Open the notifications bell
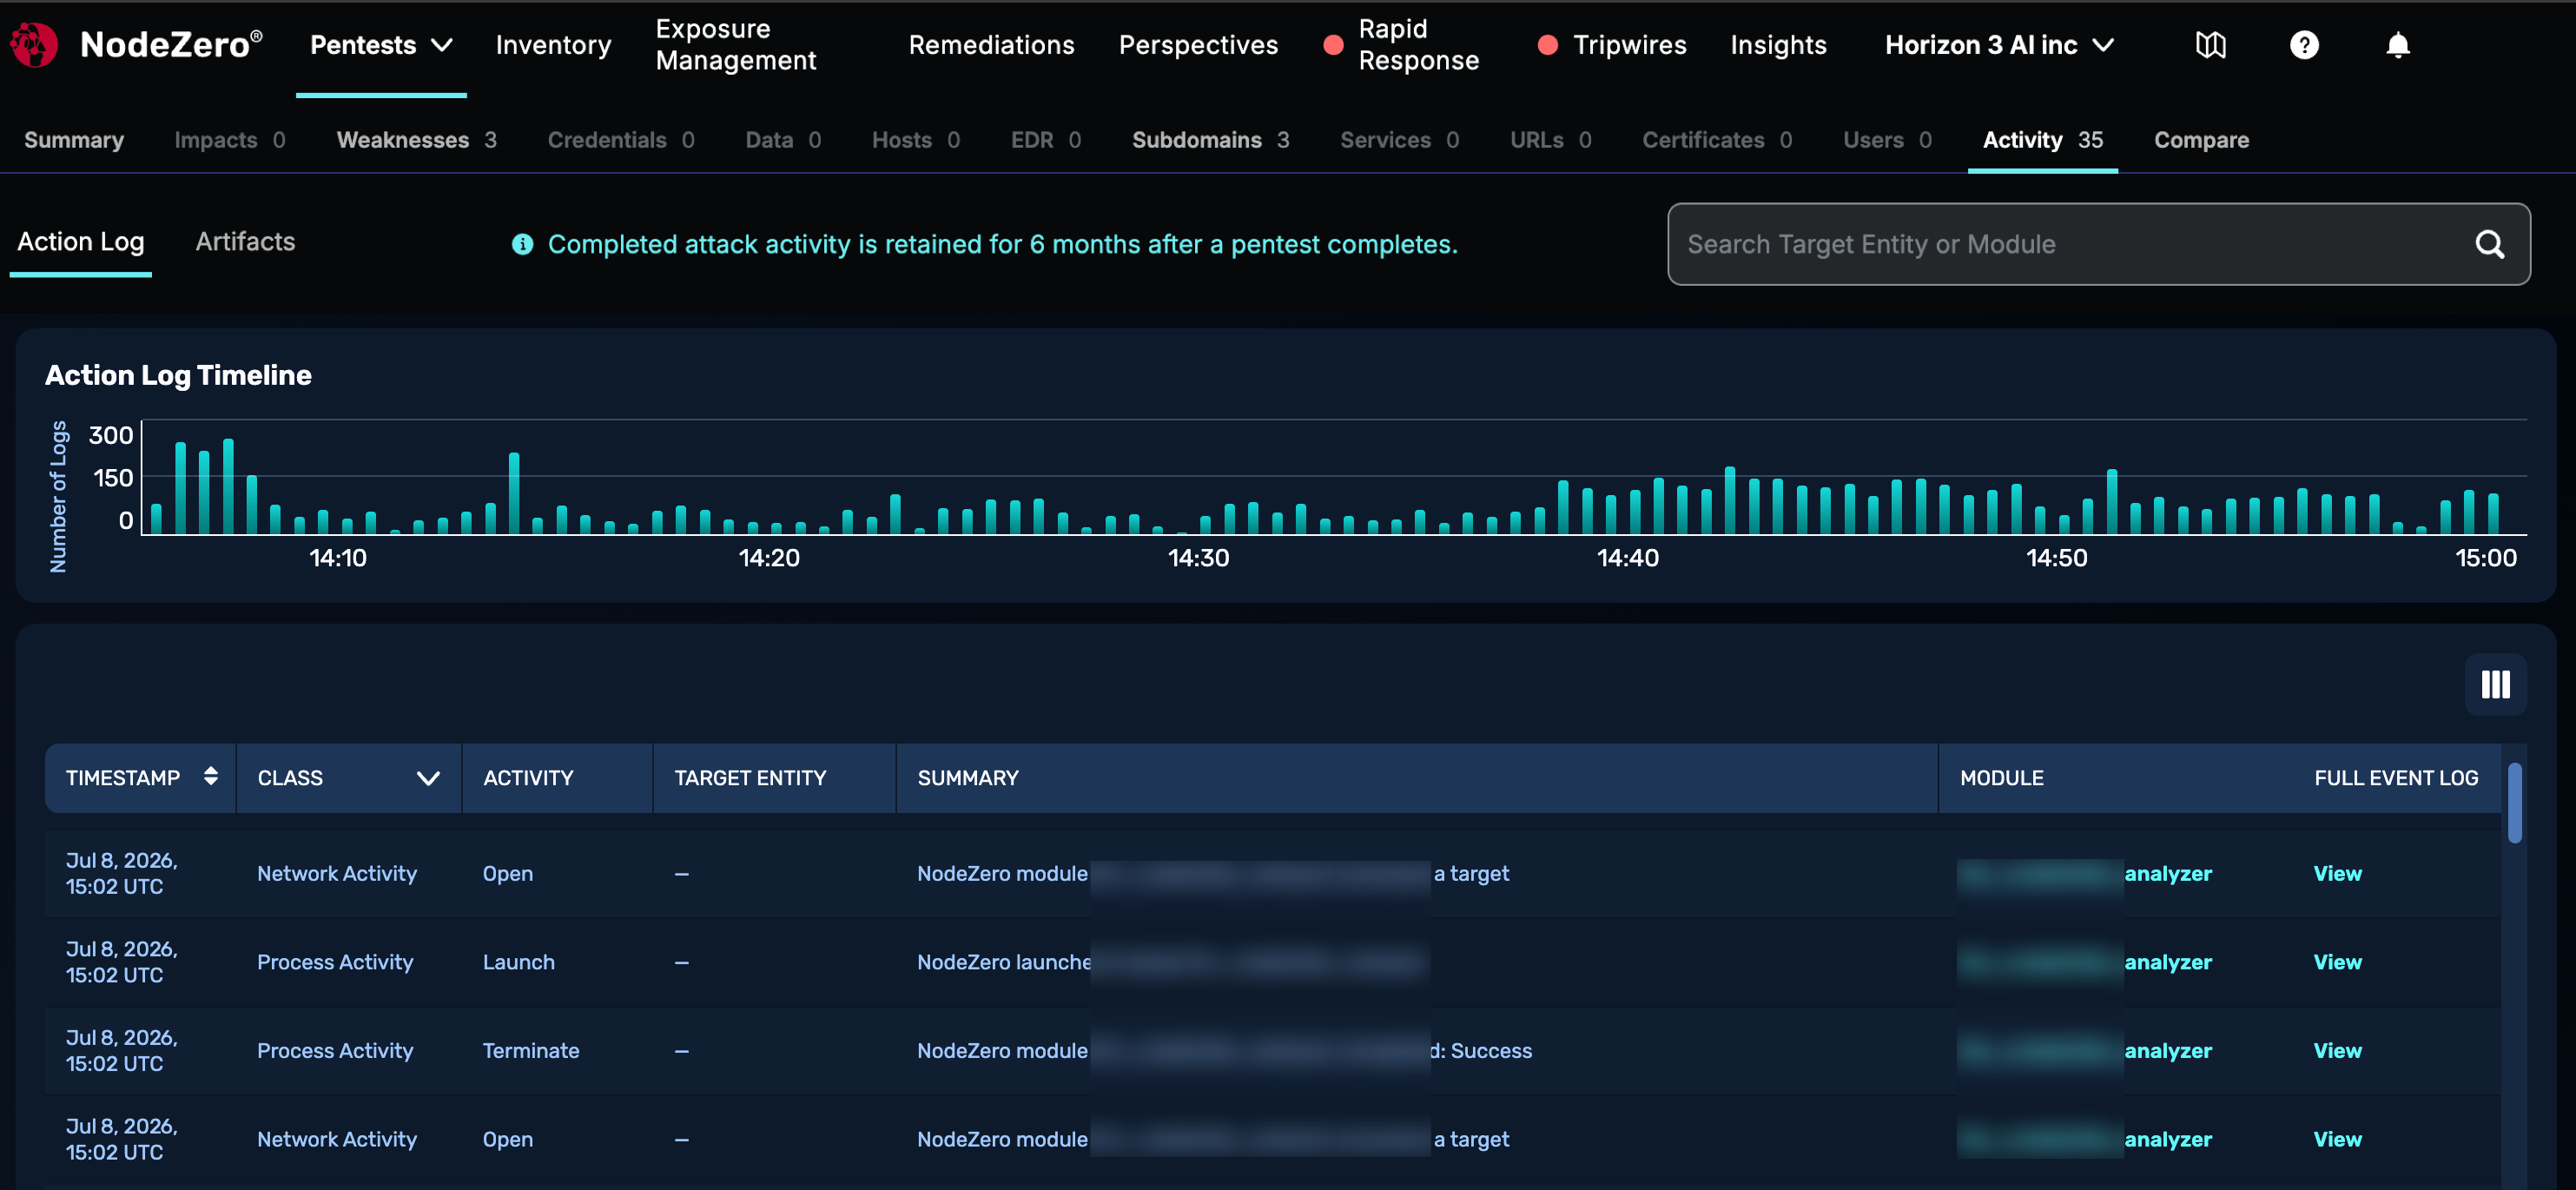The width and height of the screenshot is (2576, 1190). [x=2397, y=45]
